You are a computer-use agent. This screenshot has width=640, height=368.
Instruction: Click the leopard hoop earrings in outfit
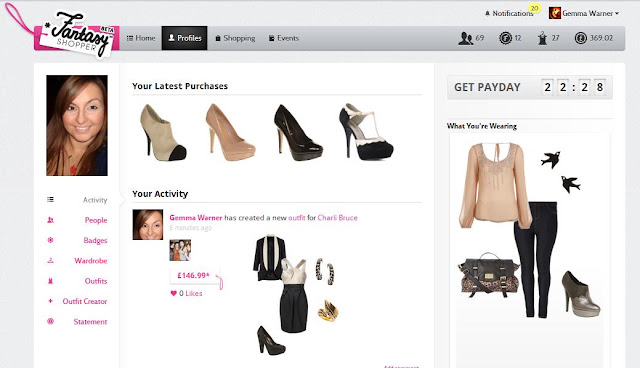click(x=325, y=271)
